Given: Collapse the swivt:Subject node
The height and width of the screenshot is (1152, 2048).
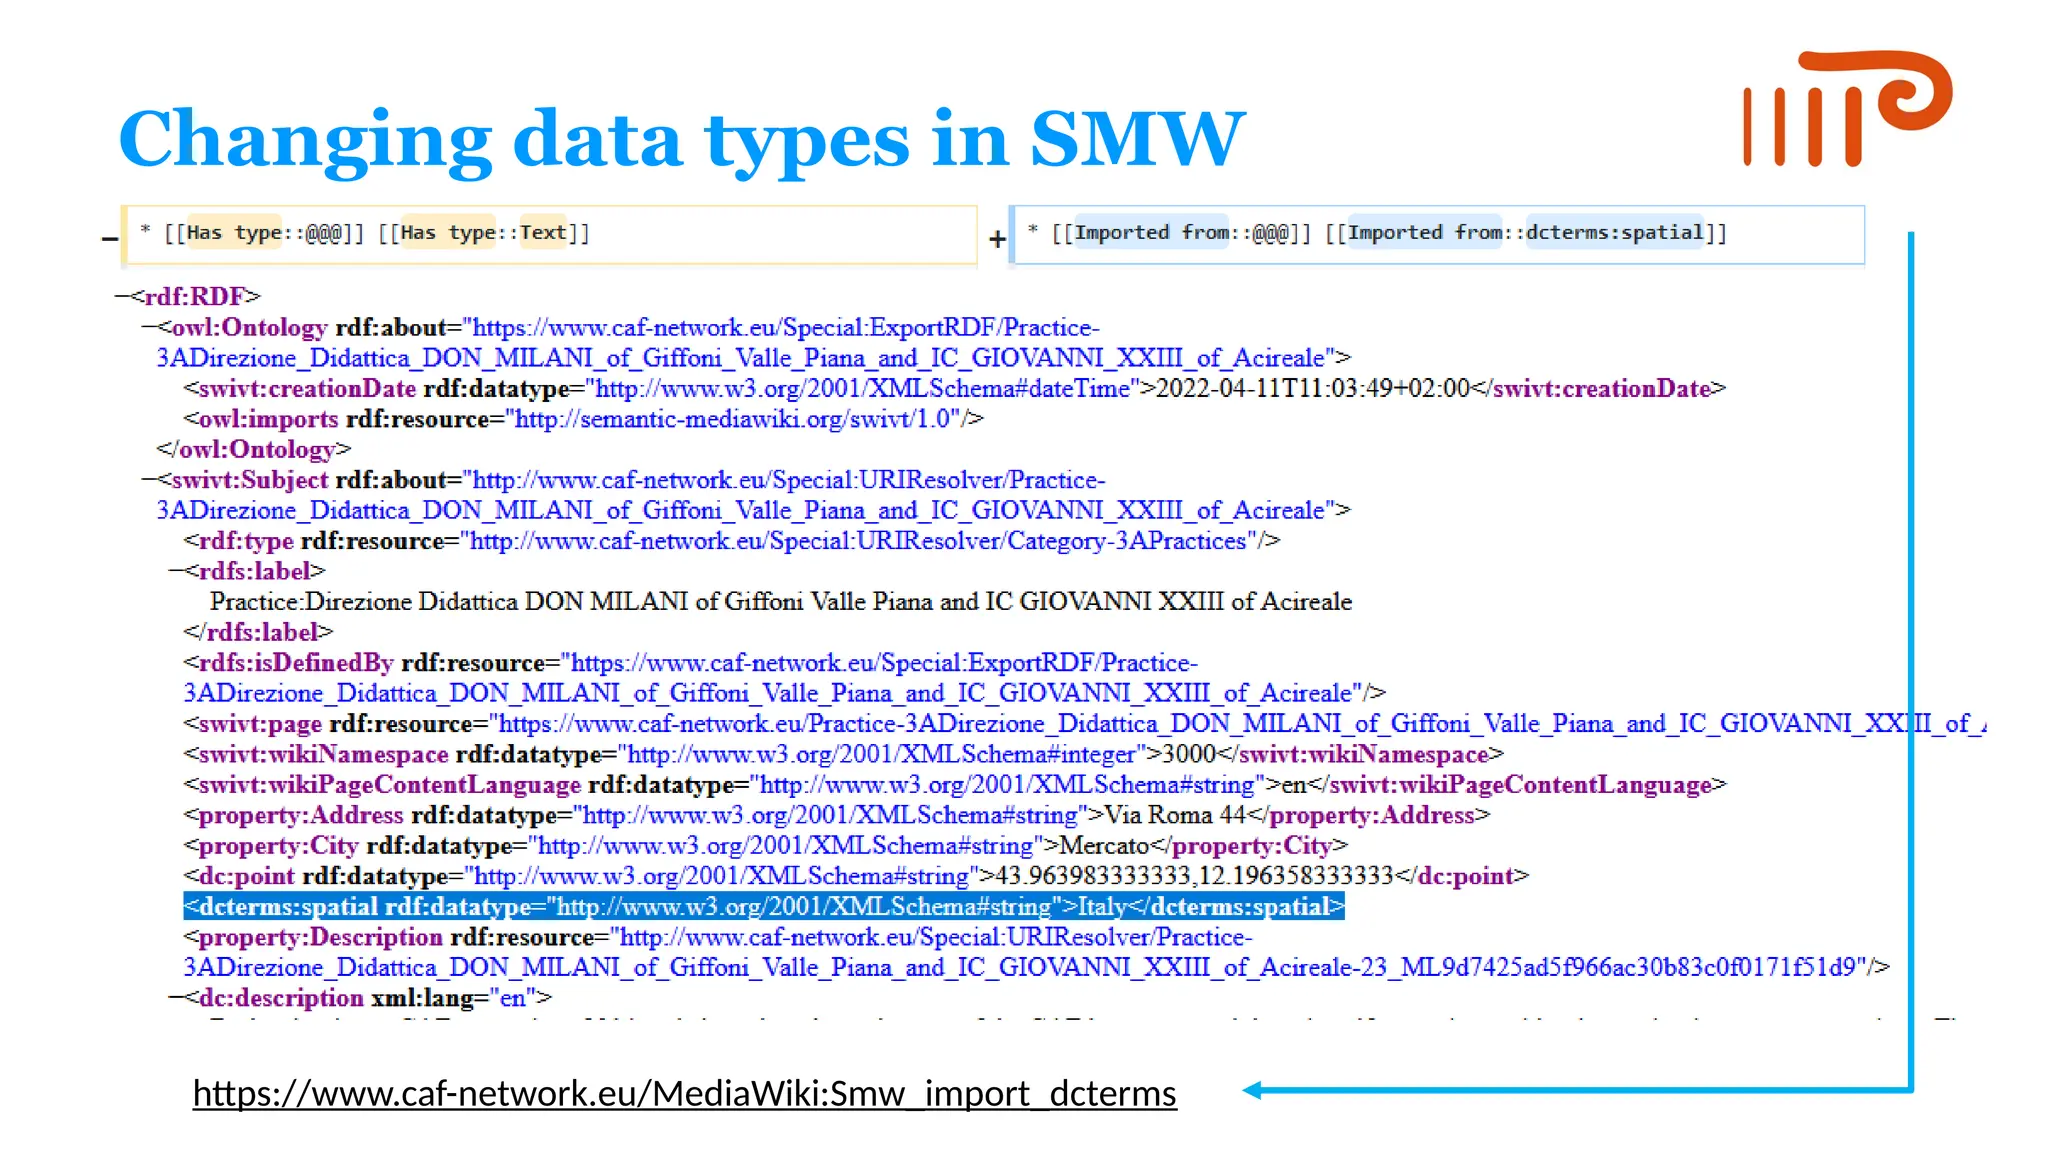Looking at the screenshot, I should 149,479.
